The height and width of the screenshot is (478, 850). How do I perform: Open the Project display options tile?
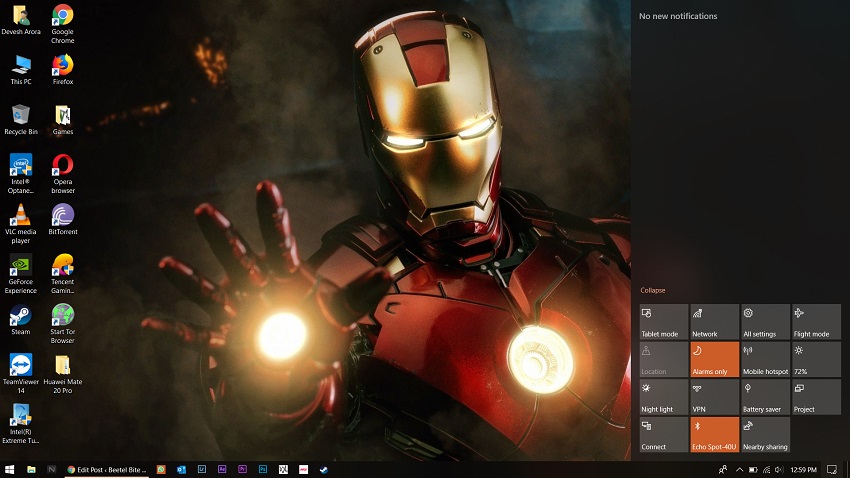coord(816,397)
